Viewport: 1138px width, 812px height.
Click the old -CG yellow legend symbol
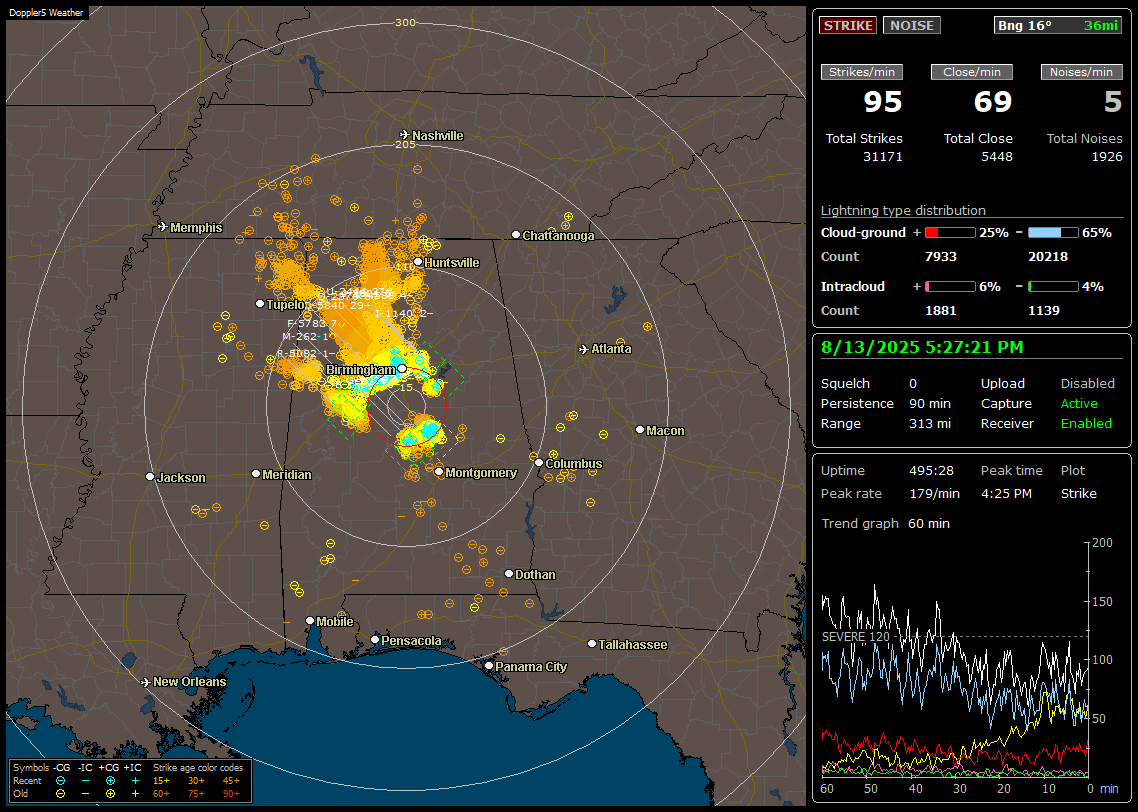60,794
